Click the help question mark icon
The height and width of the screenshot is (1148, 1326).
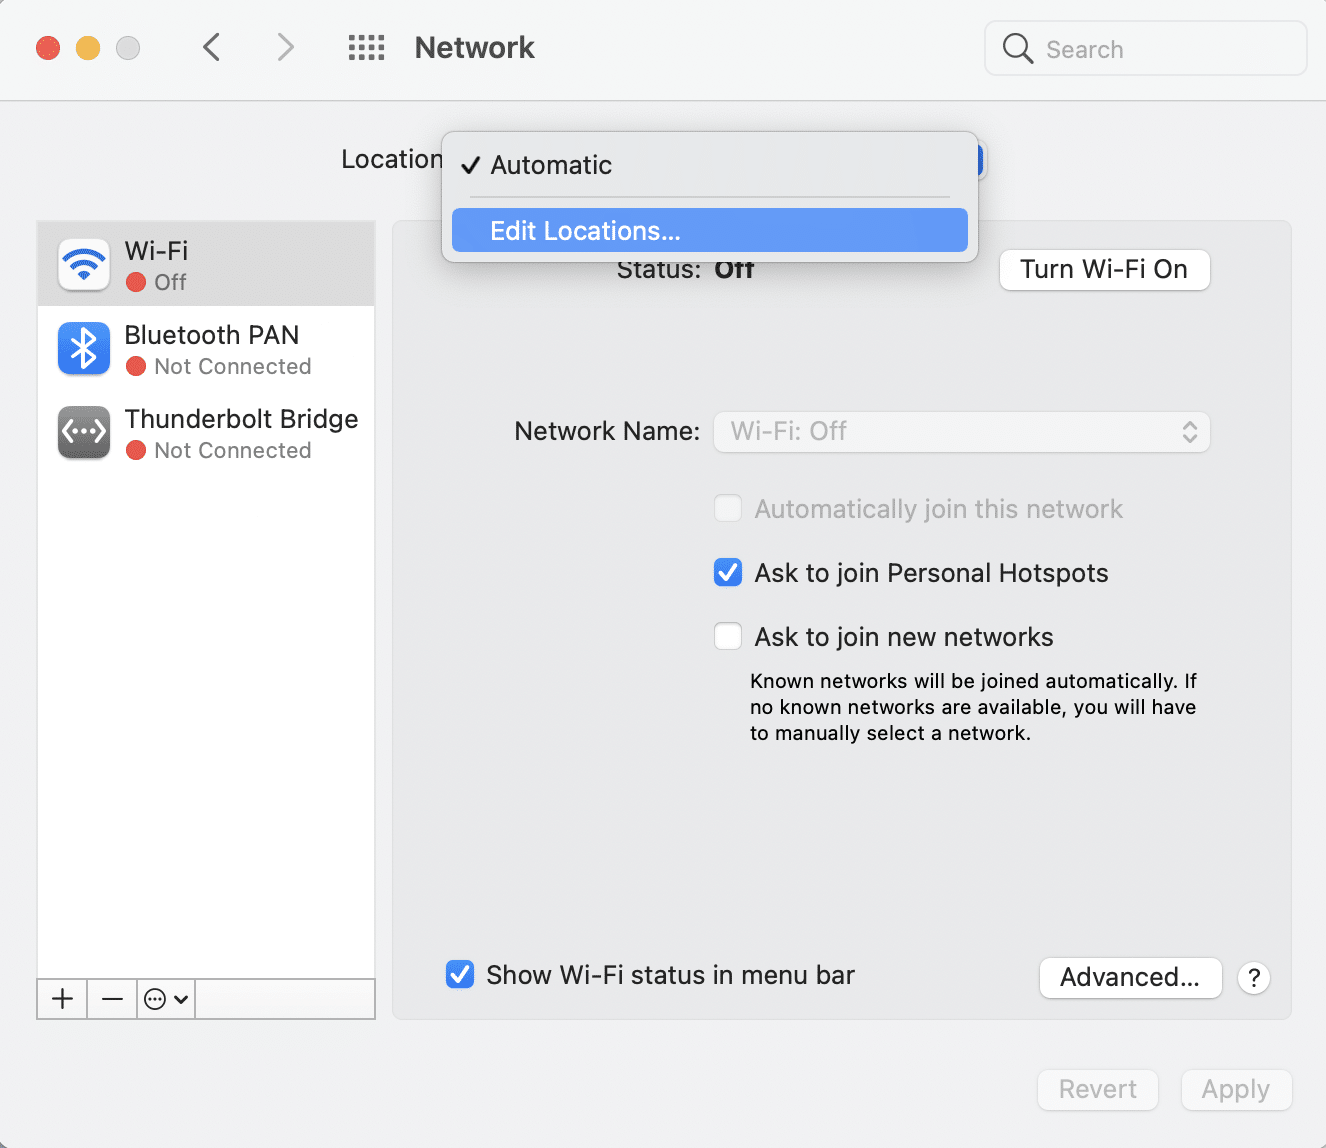pyautogui.click(x=1253, y=978)
